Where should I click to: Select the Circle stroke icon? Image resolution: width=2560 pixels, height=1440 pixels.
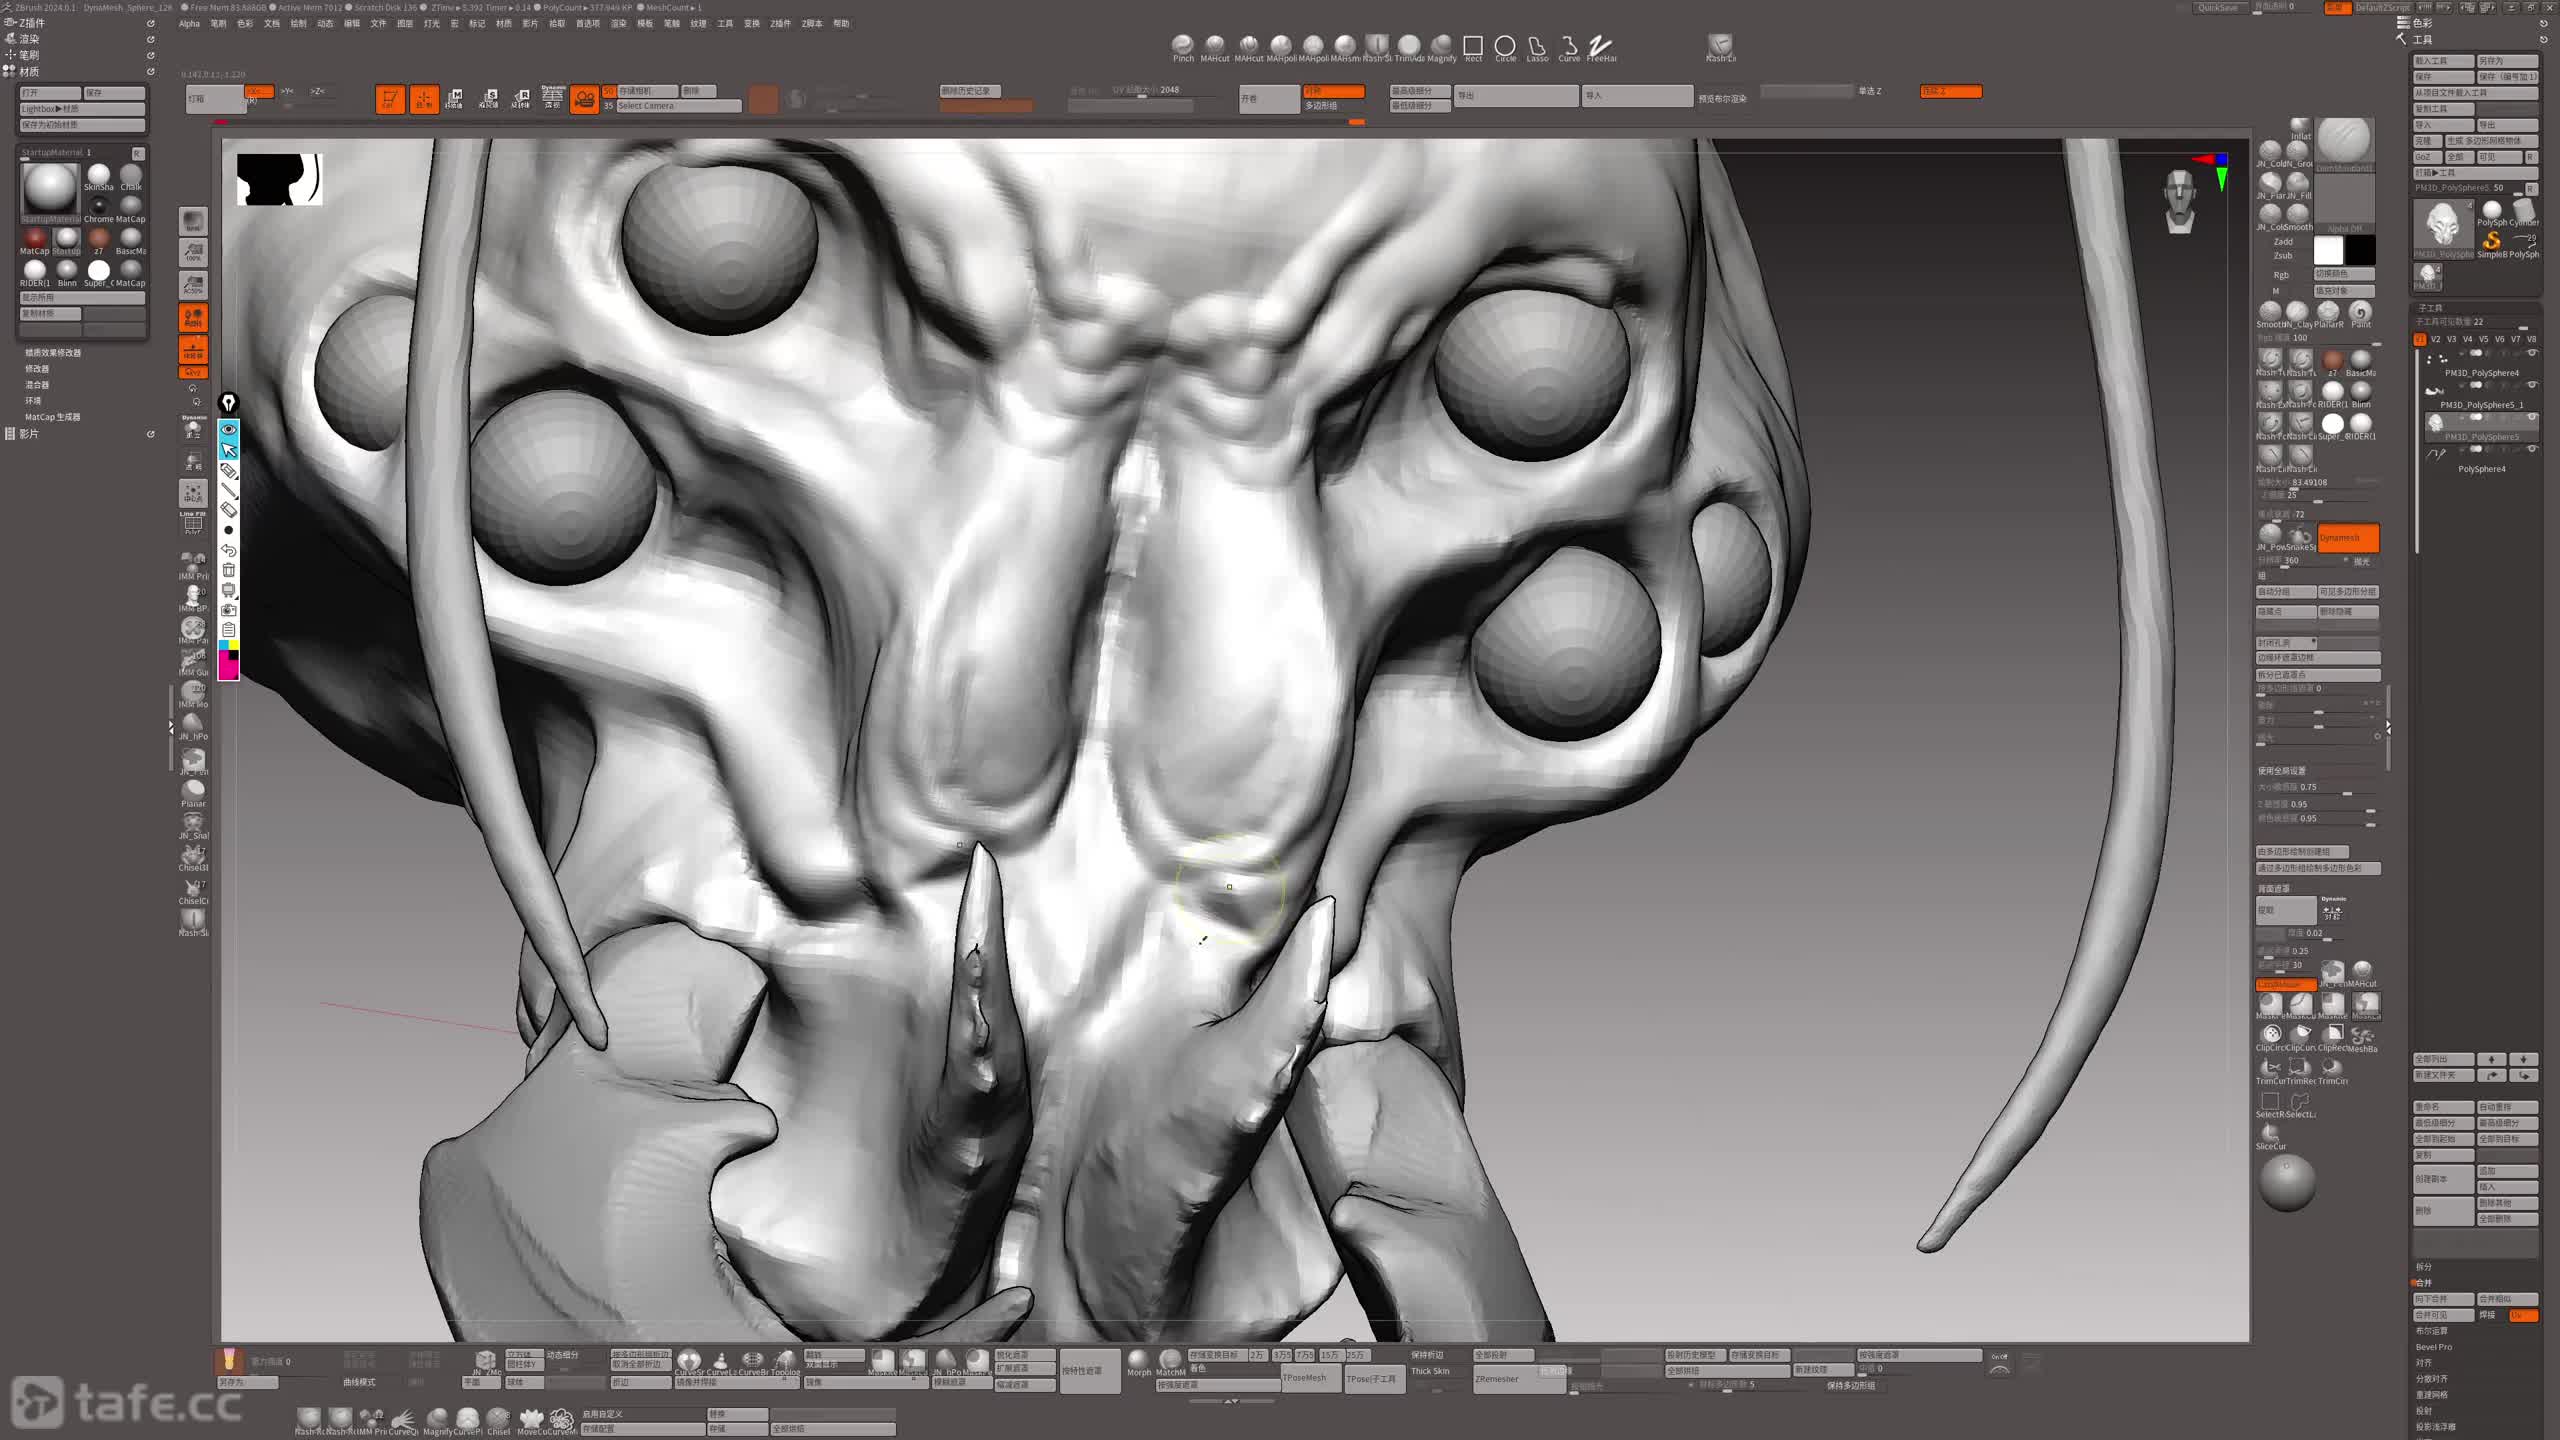(x=1505, y=46)
